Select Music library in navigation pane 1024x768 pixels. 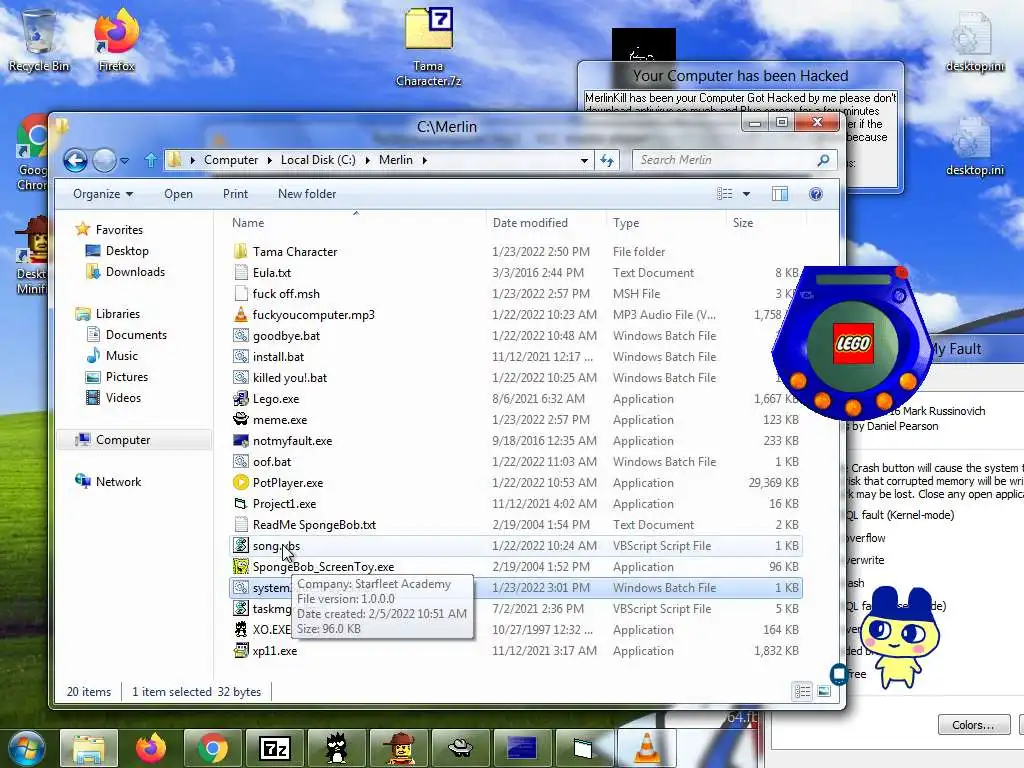(x=121, y=356)
